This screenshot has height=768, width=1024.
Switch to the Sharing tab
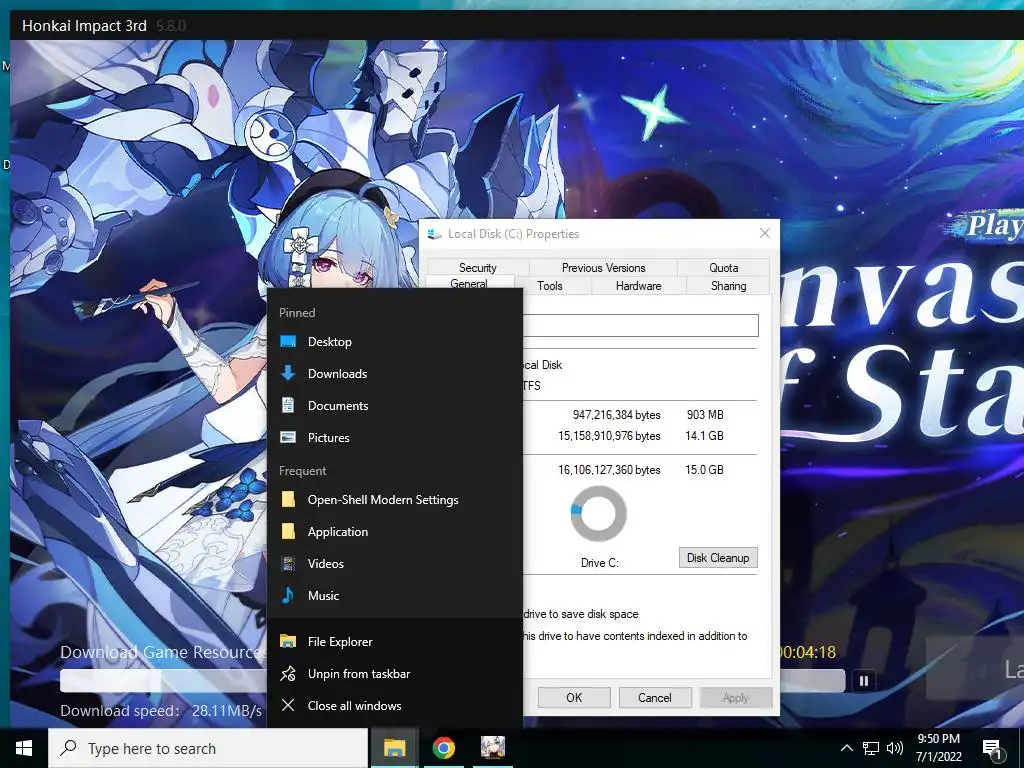pyautogui.click(x=728, y=285)
